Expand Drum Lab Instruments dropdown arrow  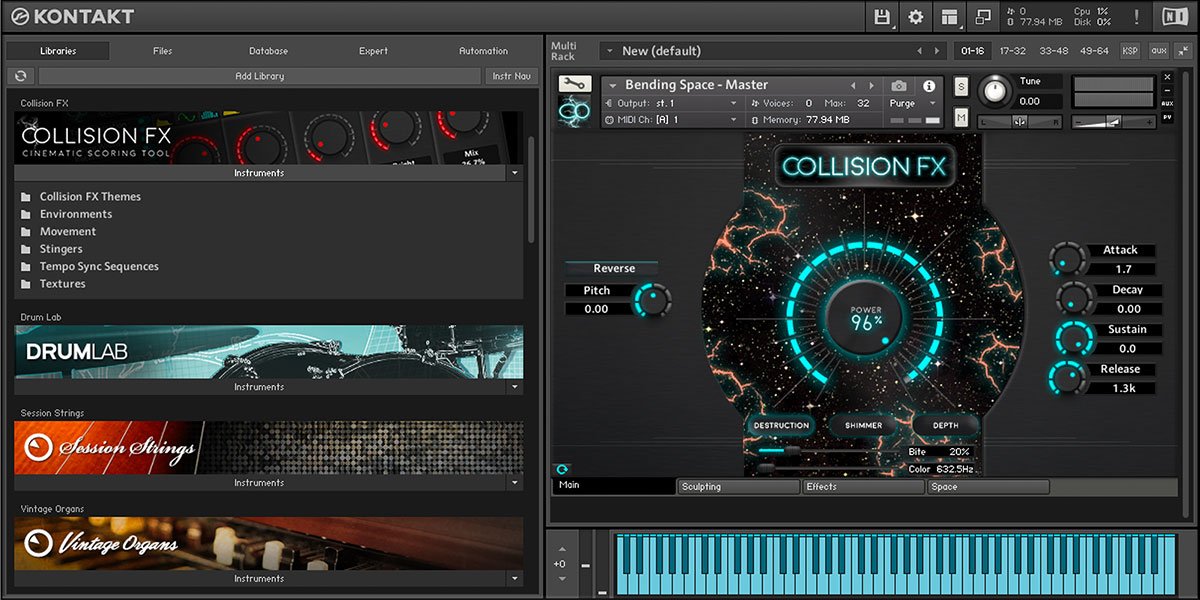(x=515, y=387)
